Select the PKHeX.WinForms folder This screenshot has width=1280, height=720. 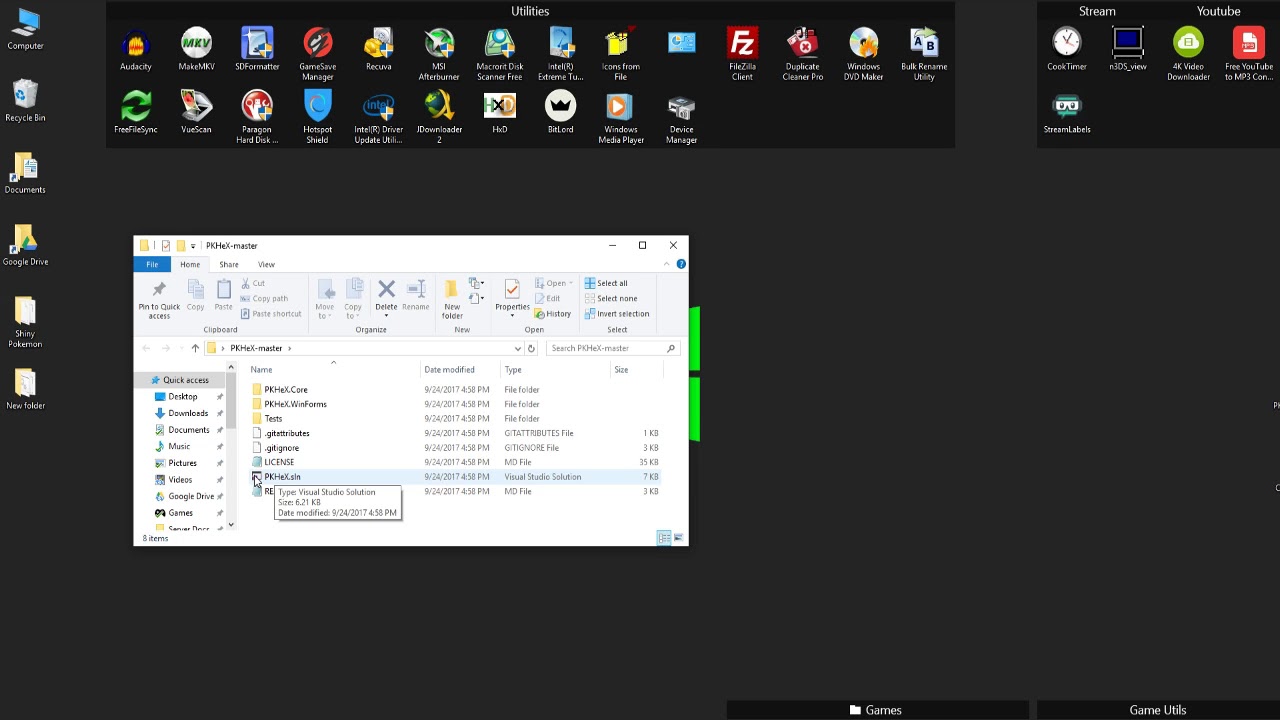click(295, 404)
